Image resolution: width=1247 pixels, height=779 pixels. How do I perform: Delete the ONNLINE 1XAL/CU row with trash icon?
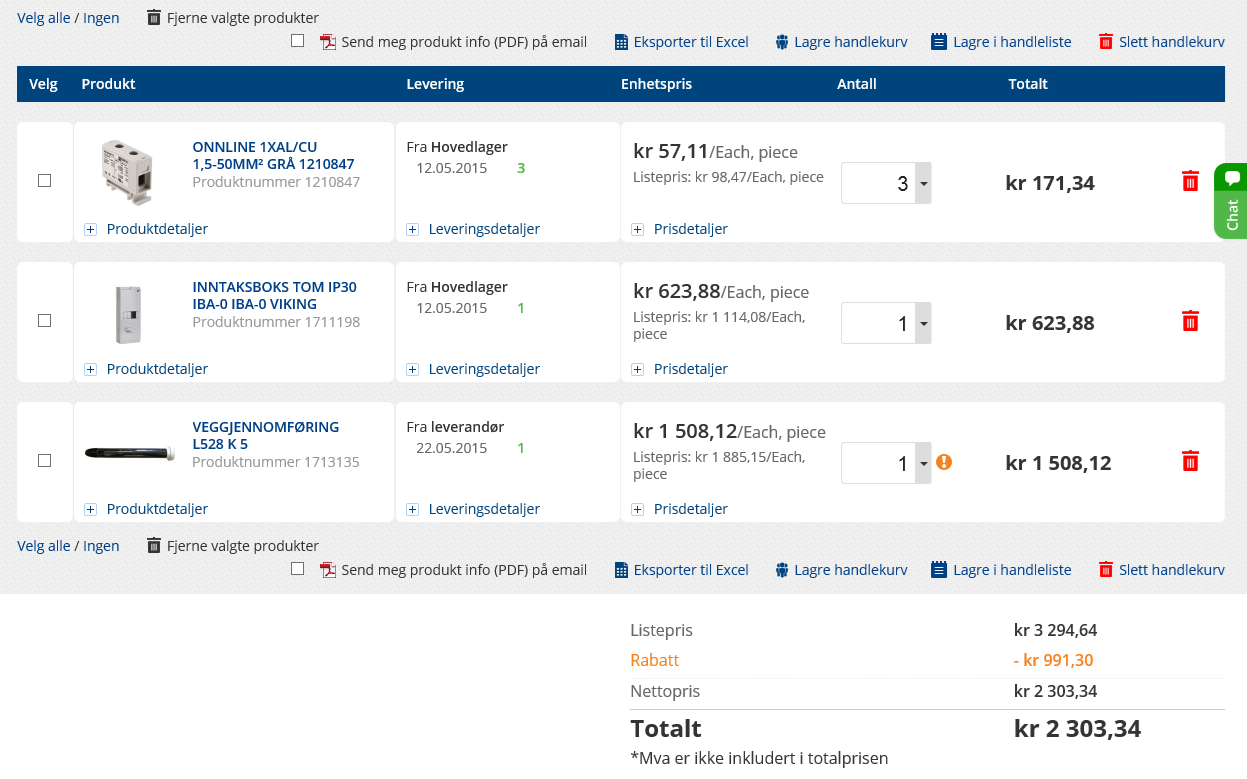pos(1190,181)
